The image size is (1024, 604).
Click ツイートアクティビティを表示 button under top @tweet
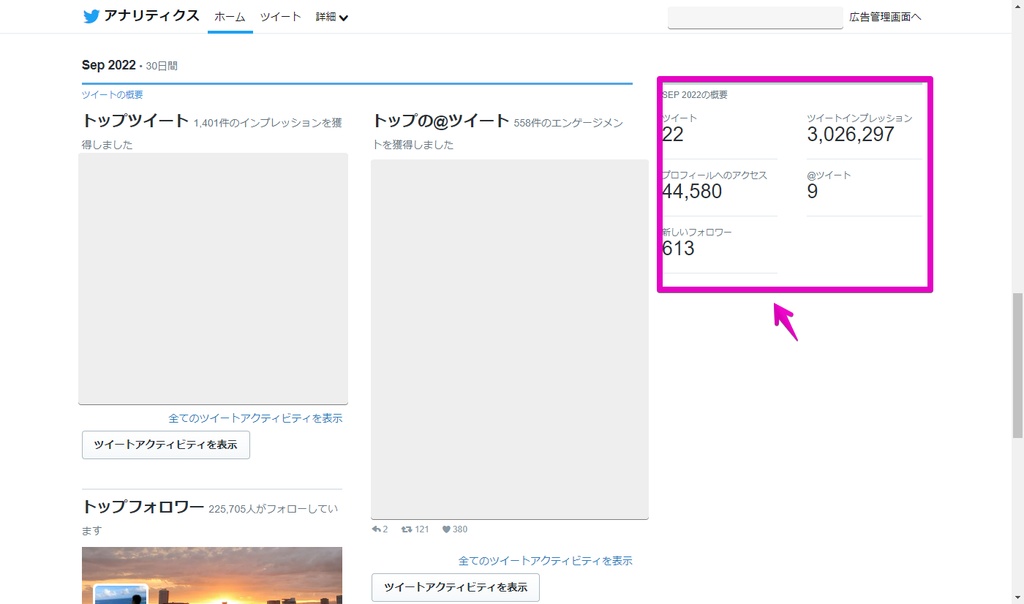pos(455,587)
